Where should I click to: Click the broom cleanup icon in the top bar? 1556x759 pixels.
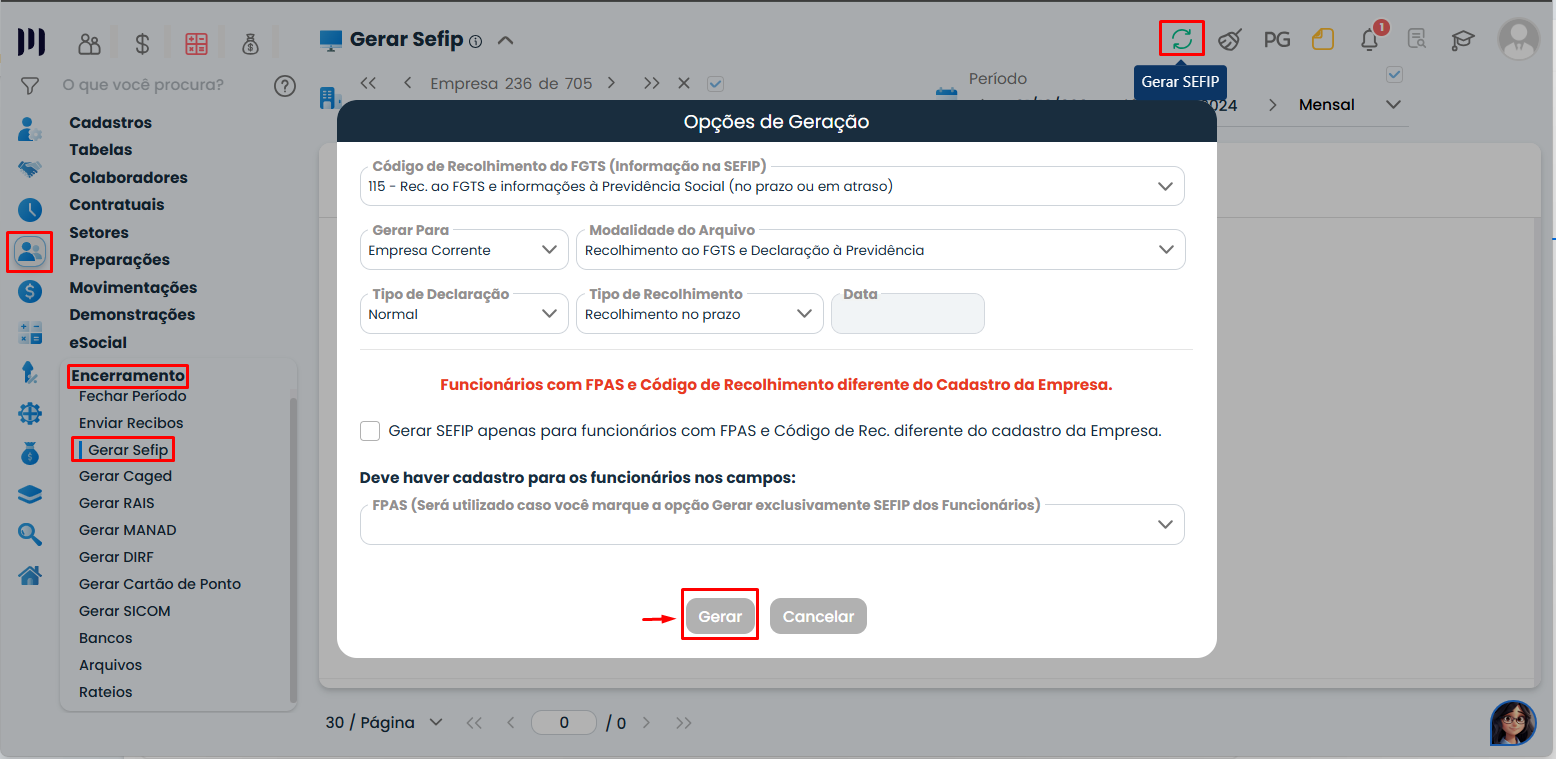(1230, 40)
